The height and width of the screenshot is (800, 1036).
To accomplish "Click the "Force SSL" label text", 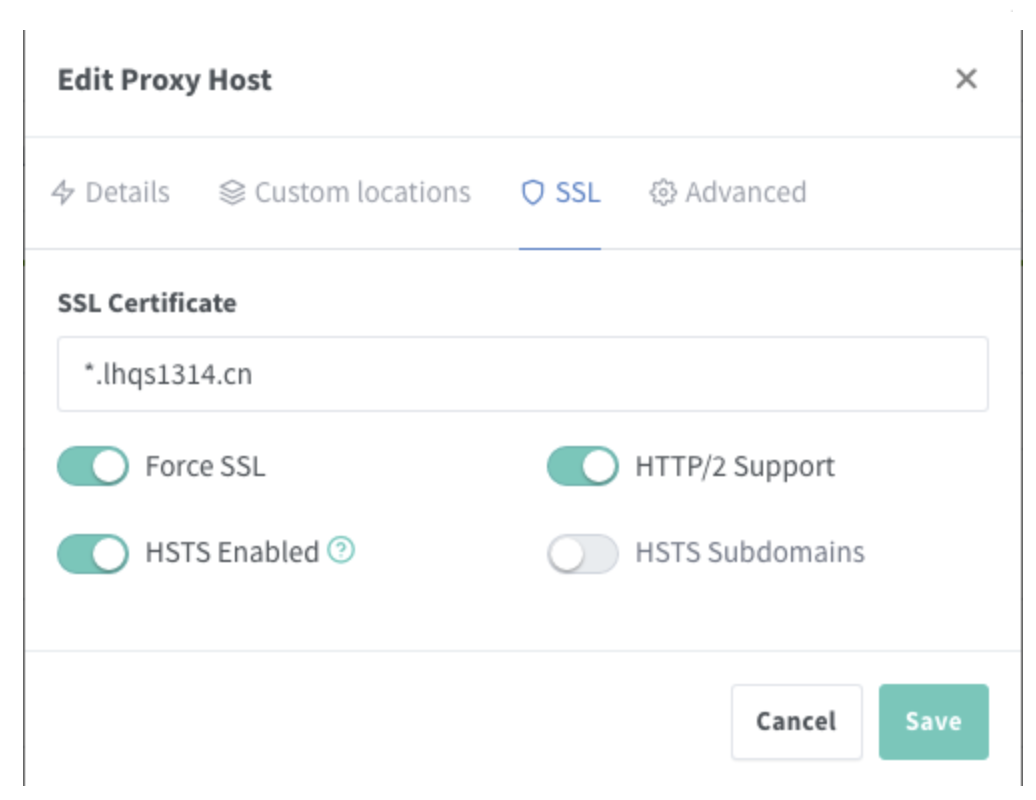I will pos(205,467).
